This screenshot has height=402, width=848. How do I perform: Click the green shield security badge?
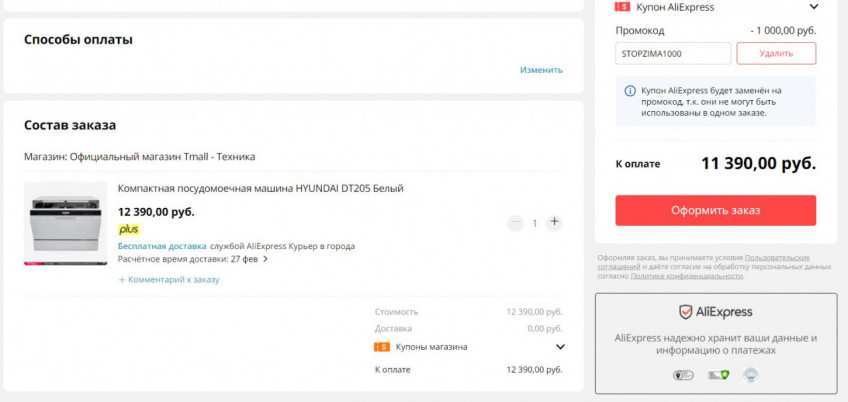pos(718,375)
